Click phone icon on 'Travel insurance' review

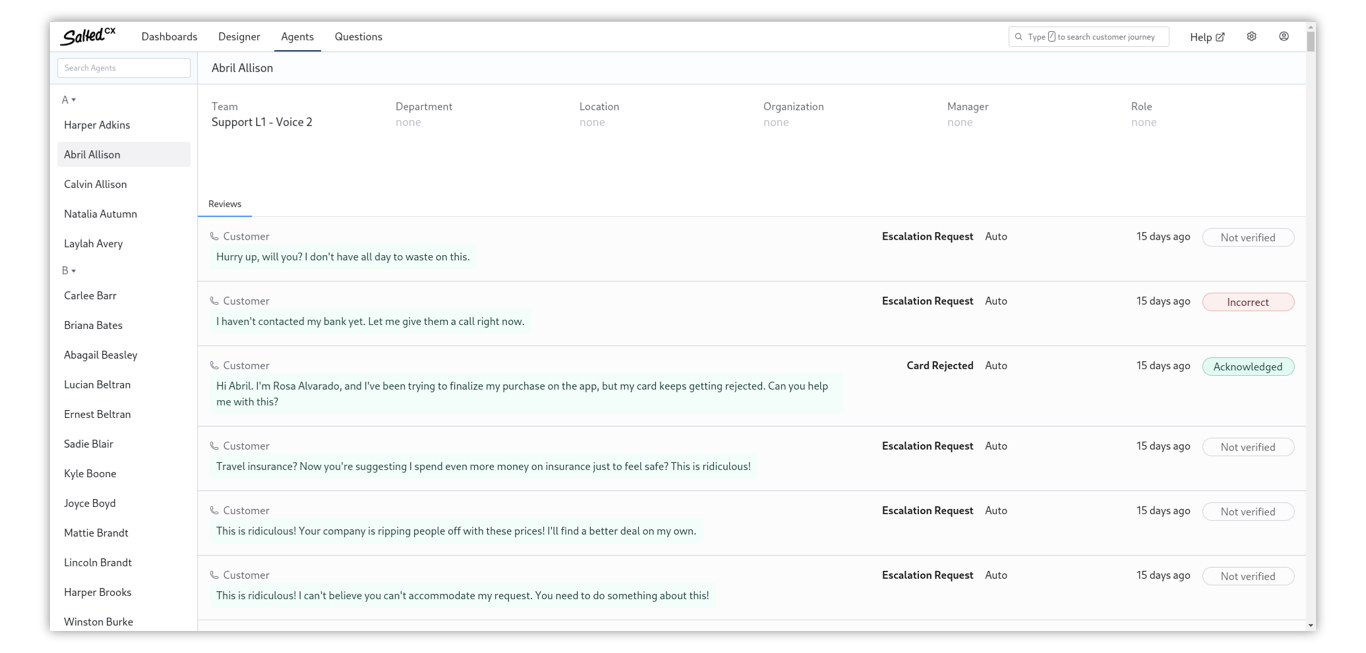214,446
